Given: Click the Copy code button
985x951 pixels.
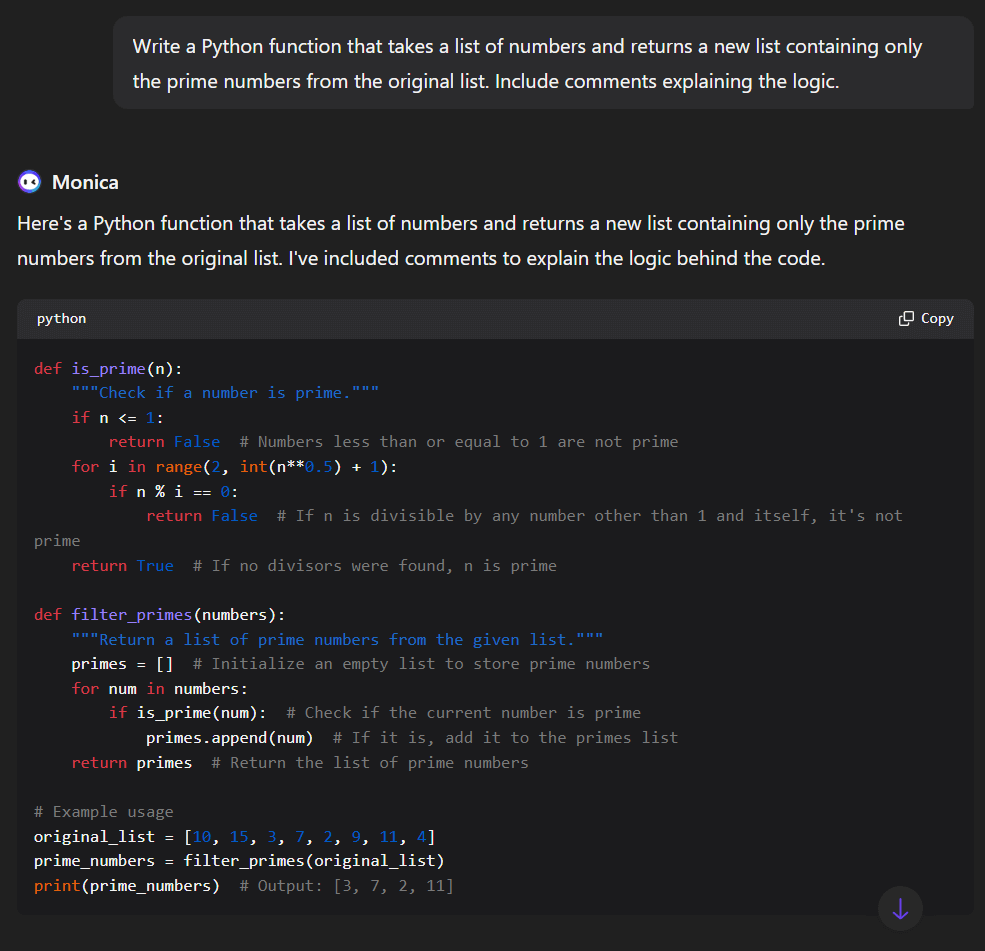Looking at the screenshot, I should coord(926,318).
